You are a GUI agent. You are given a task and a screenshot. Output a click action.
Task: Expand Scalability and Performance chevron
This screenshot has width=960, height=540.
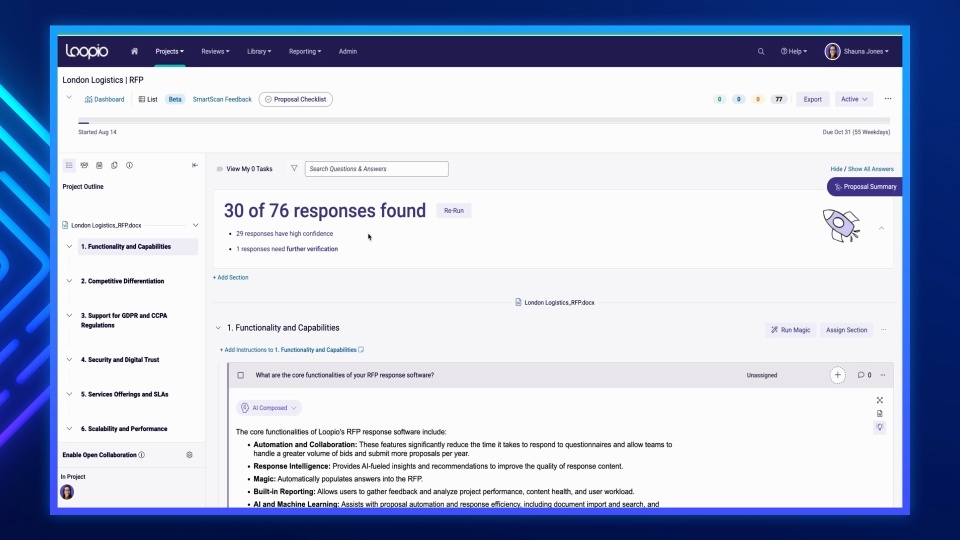point(69,429)
